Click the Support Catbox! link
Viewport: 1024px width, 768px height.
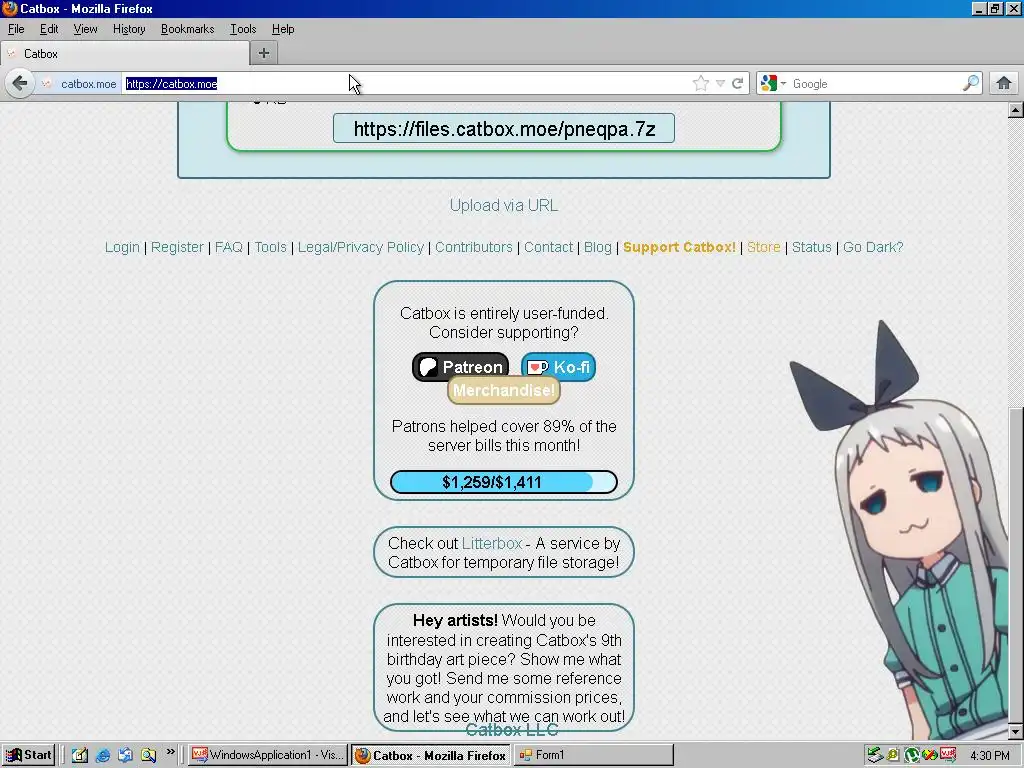(x=679, y=247)
